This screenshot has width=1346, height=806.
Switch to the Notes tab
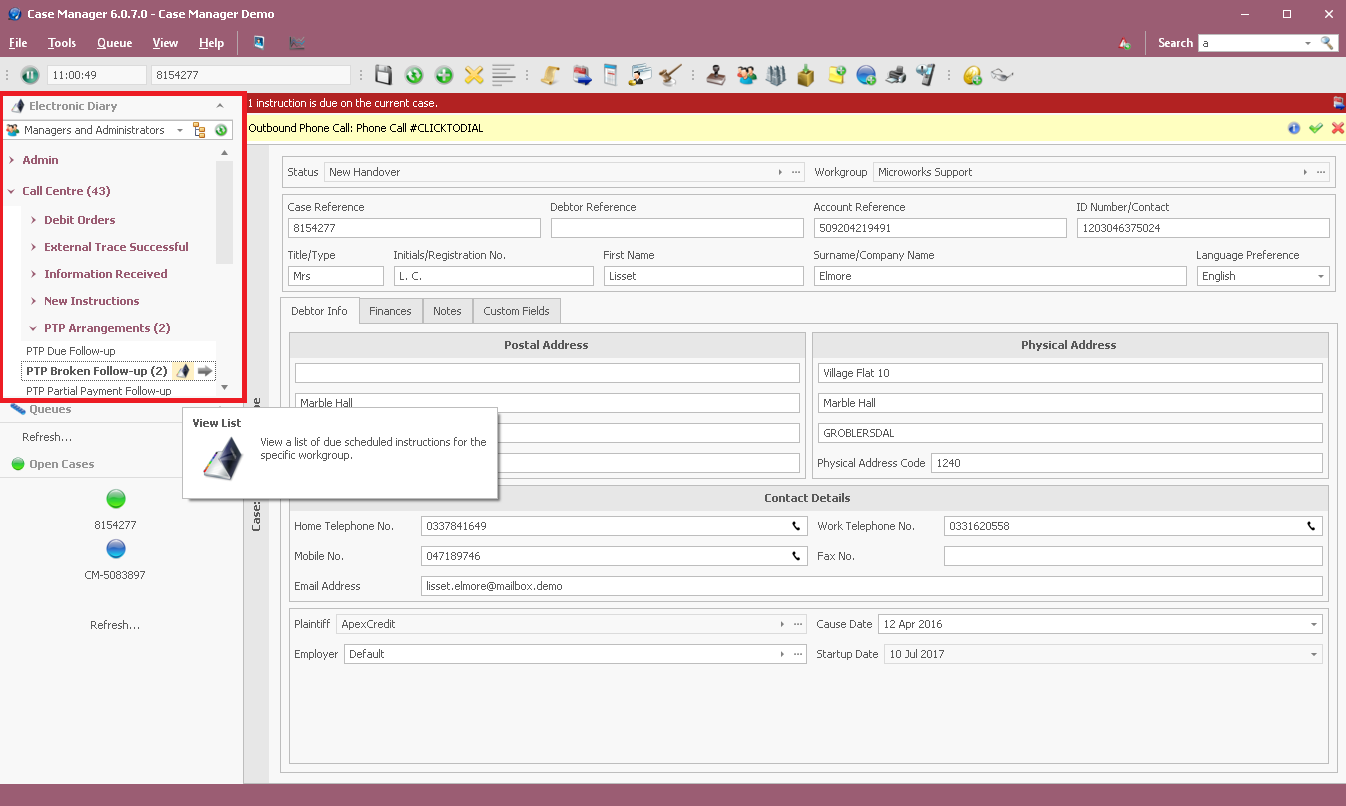(447, 311)
